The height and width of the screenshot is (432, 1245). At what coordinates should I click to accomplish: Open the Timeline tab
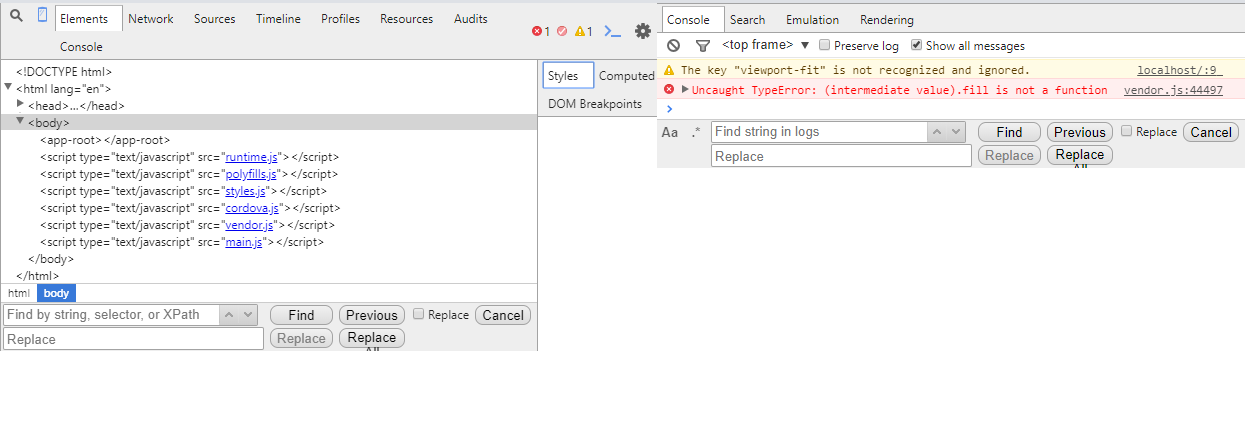pyautogui.click(x=278, y=19)
